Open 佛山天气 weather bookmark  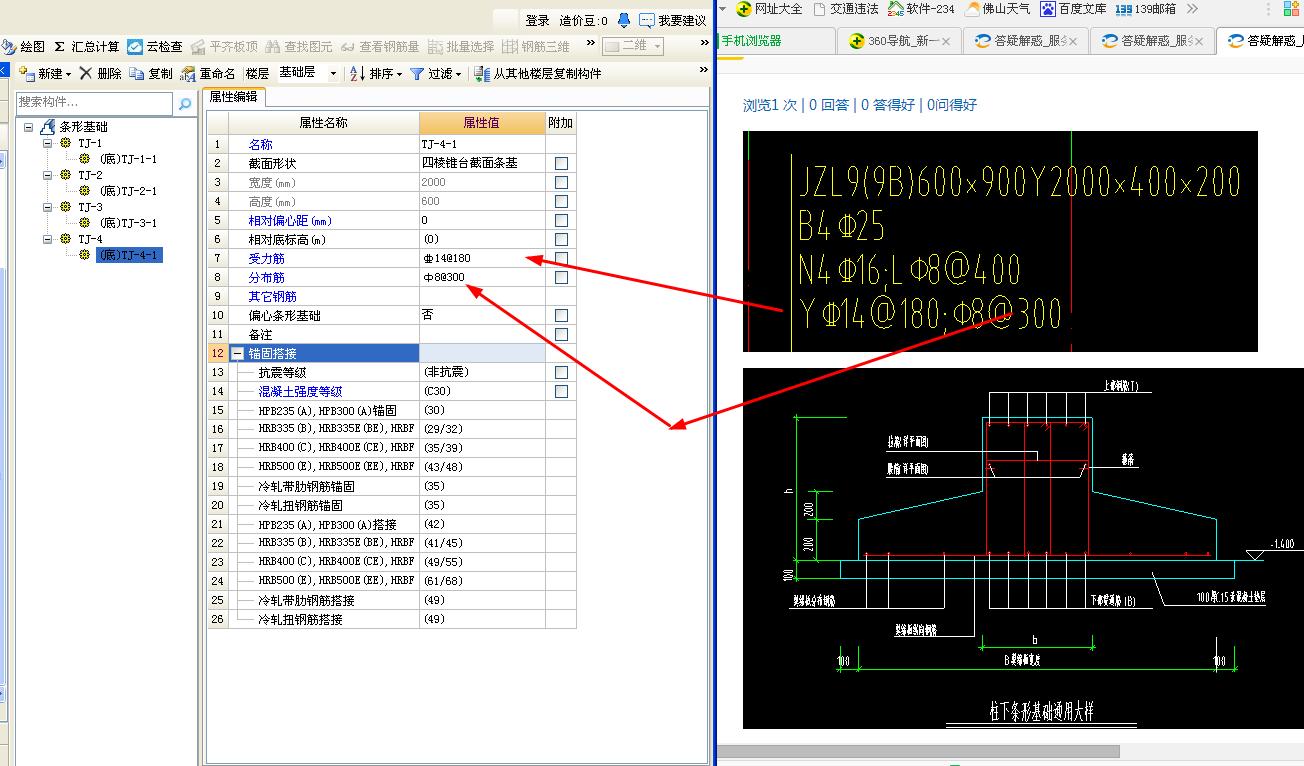coord(997,9)
